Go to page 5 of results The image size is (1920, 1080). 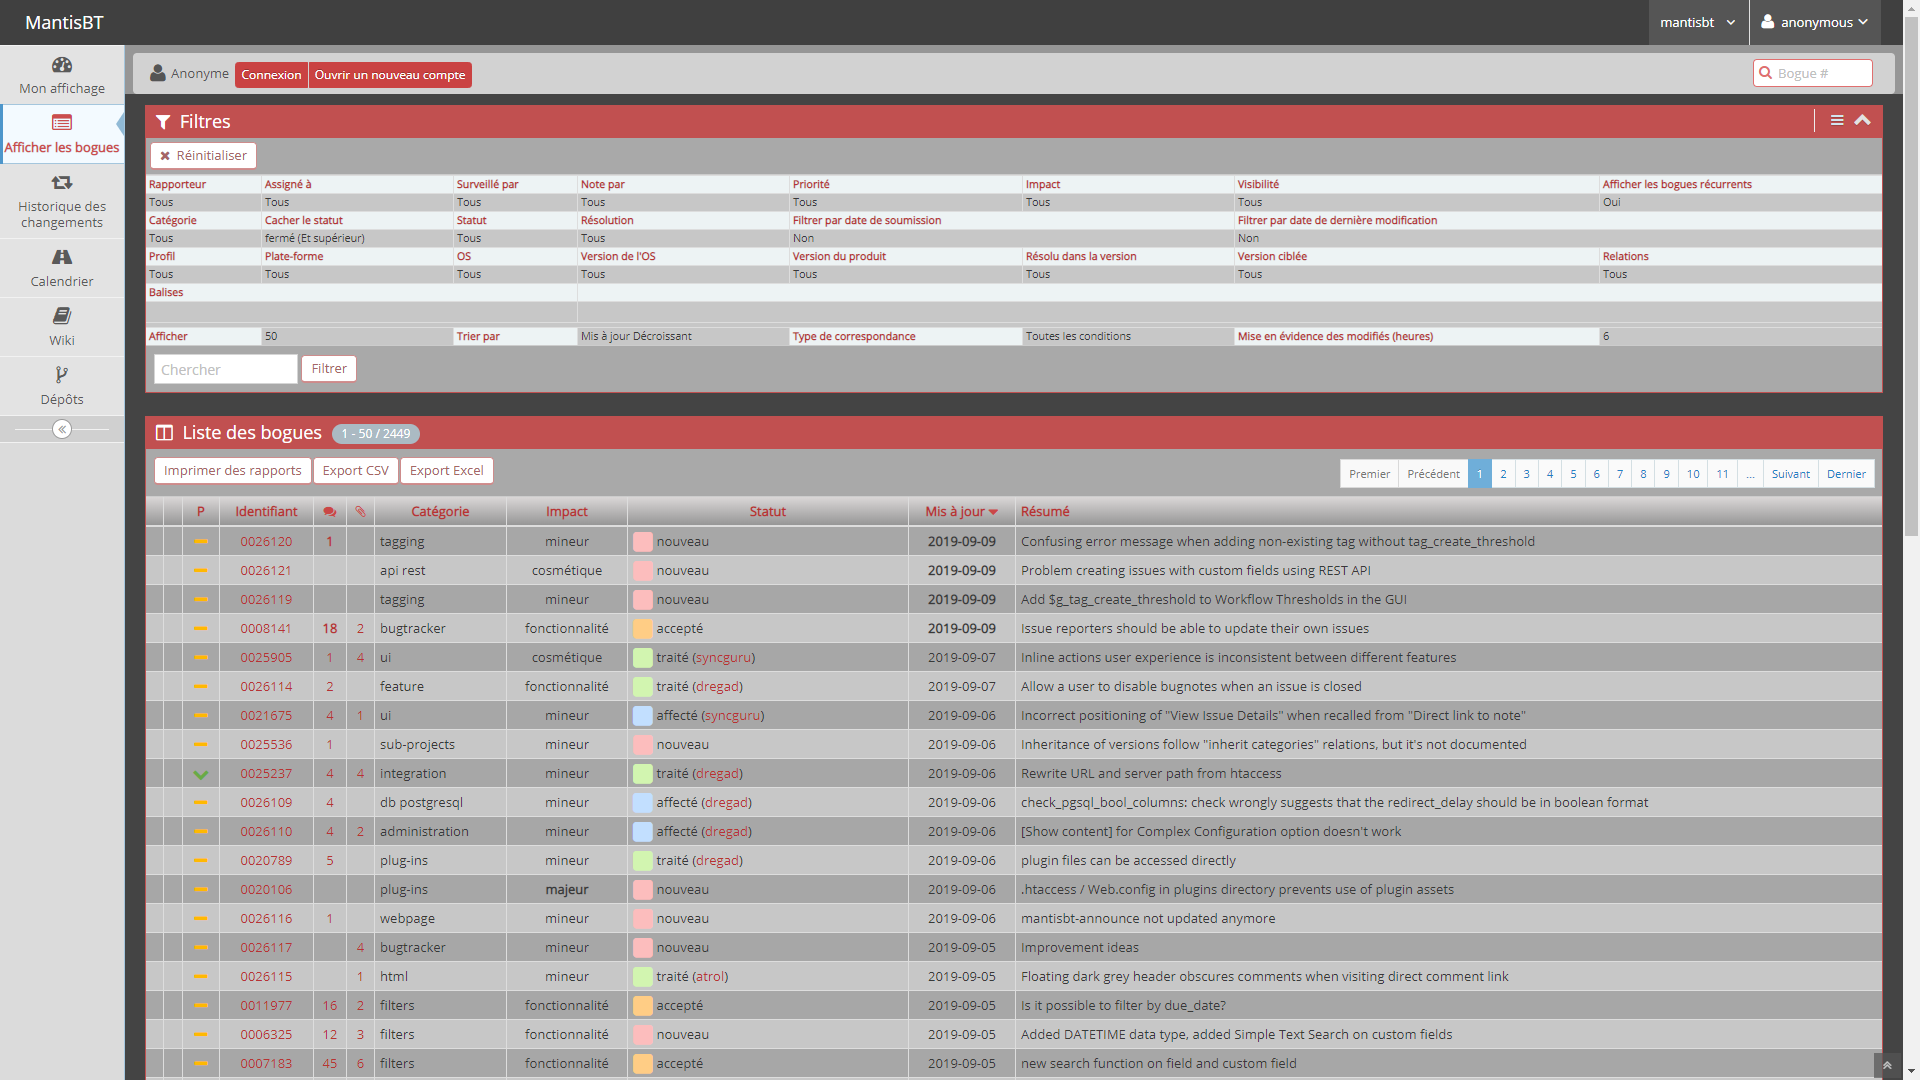pyautogui.click(x=1573, y=474)
